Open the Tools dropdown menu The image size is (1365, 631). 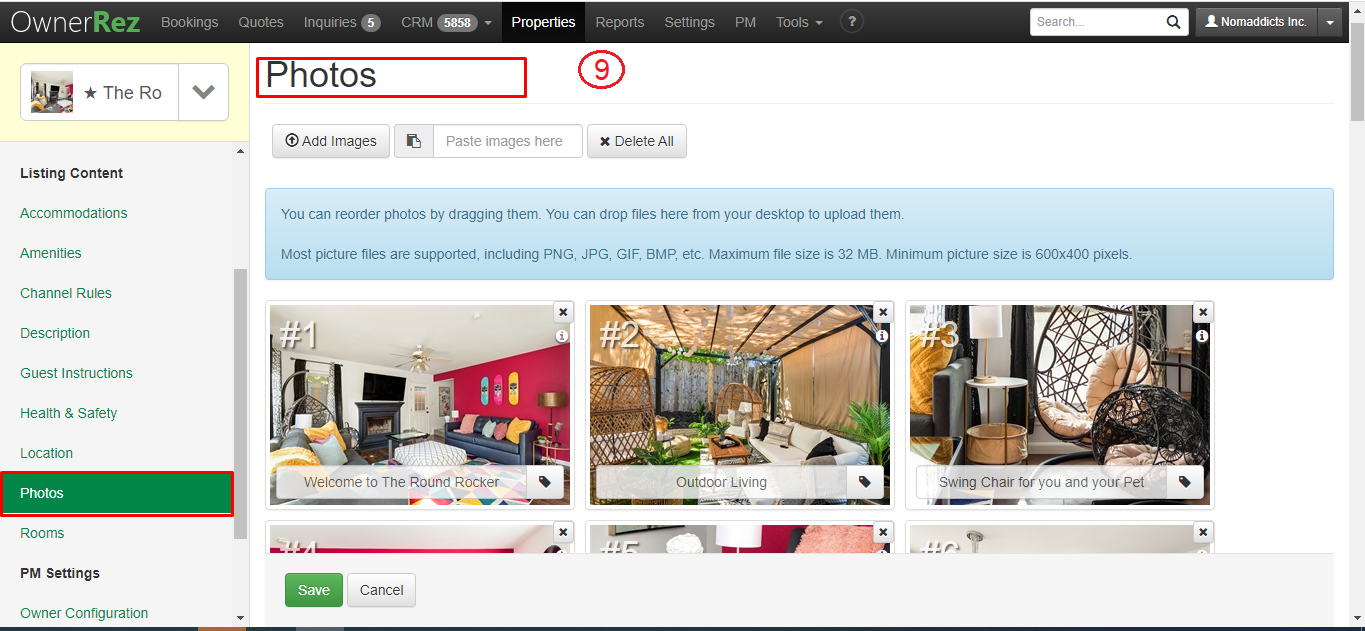tap(799, 22)
